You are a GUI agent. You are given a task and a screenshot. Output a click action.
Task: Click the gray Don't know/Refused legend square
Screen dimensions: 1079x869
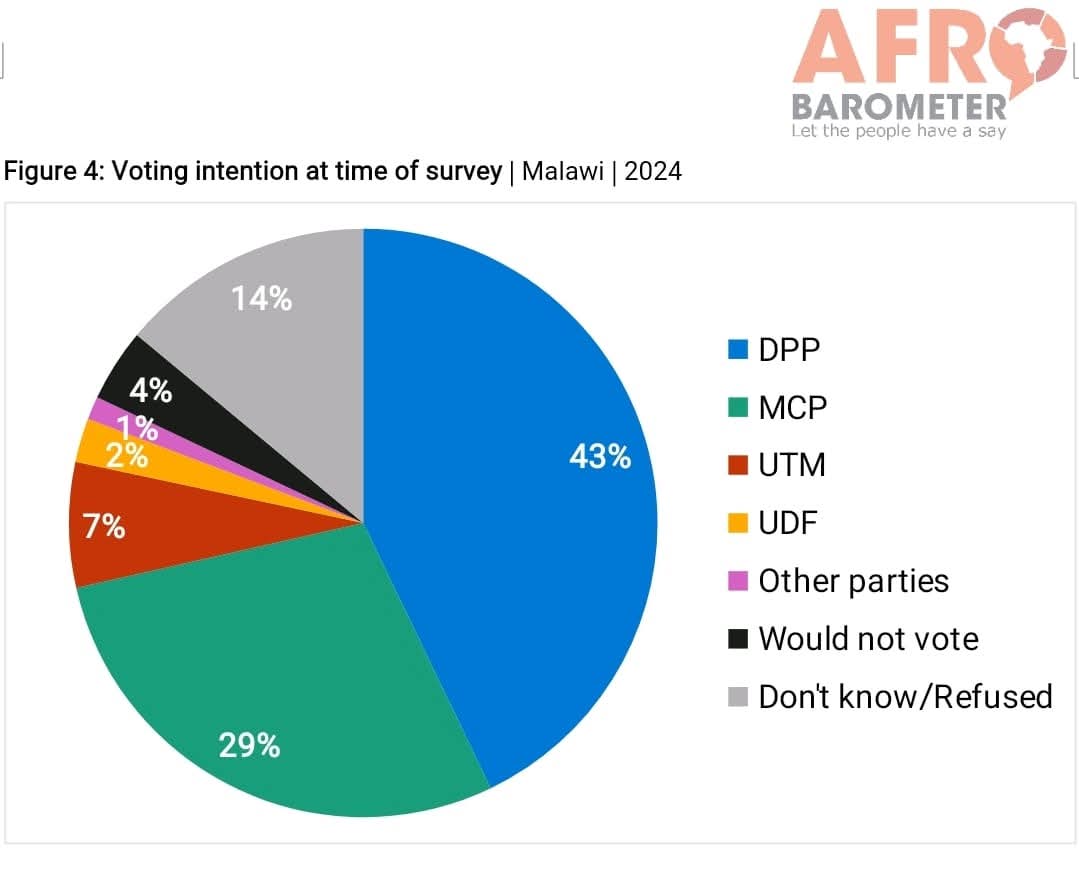tap(738, 697)
